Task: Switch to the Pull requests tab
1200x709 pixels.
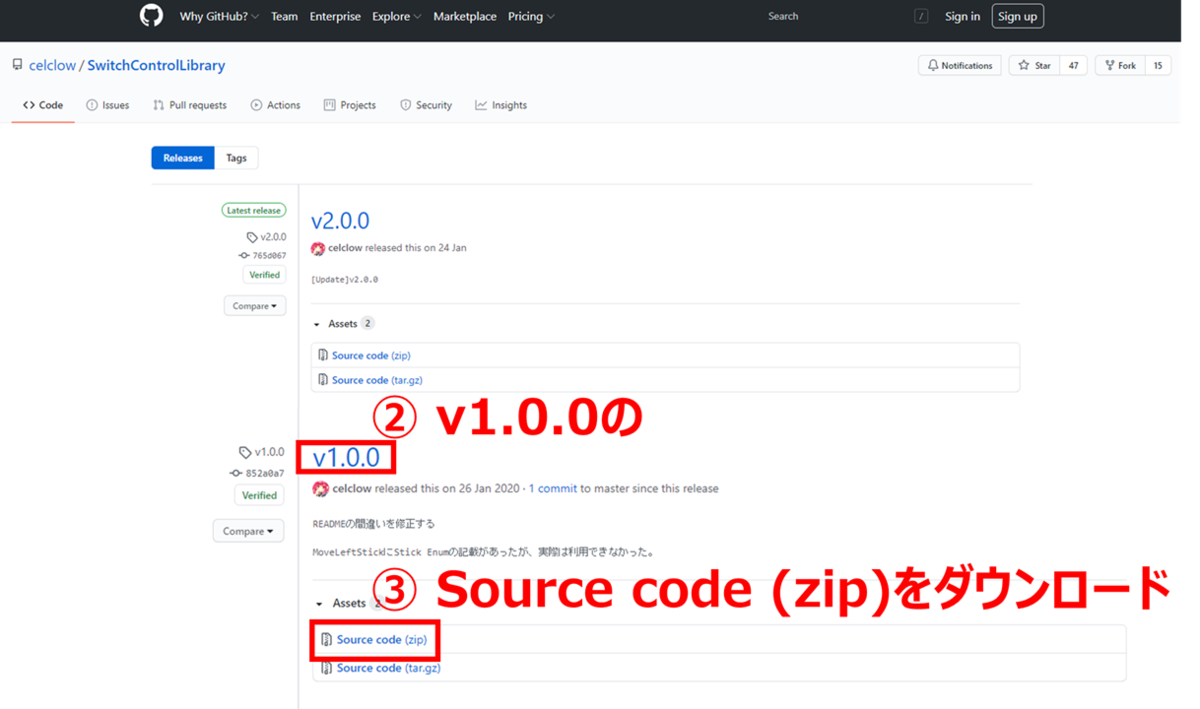Action: [x=190, y=105]
